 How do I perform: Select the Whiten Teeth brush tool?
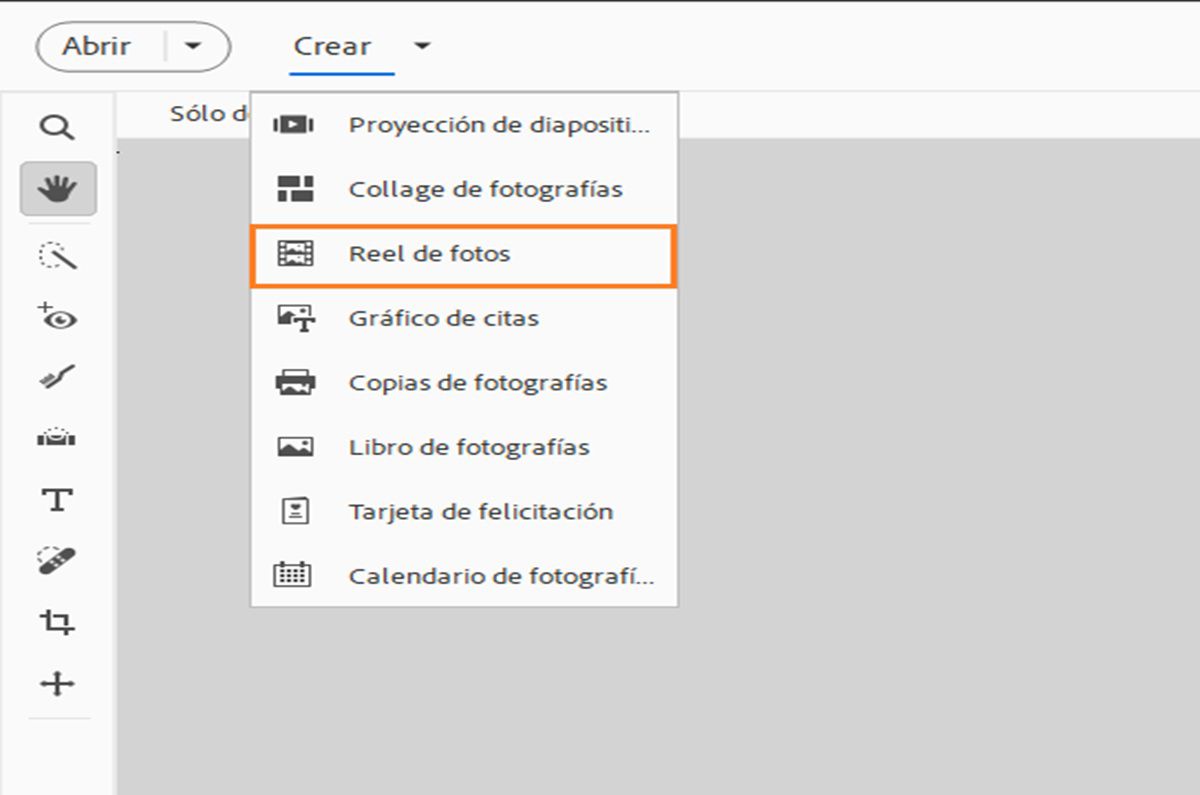coord(58,377)
